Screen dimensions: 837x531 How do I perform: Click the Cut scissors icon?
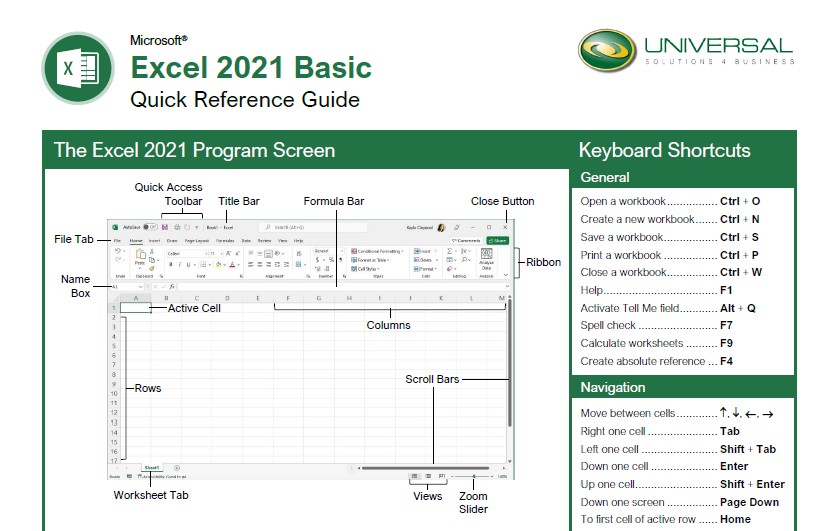152,251
